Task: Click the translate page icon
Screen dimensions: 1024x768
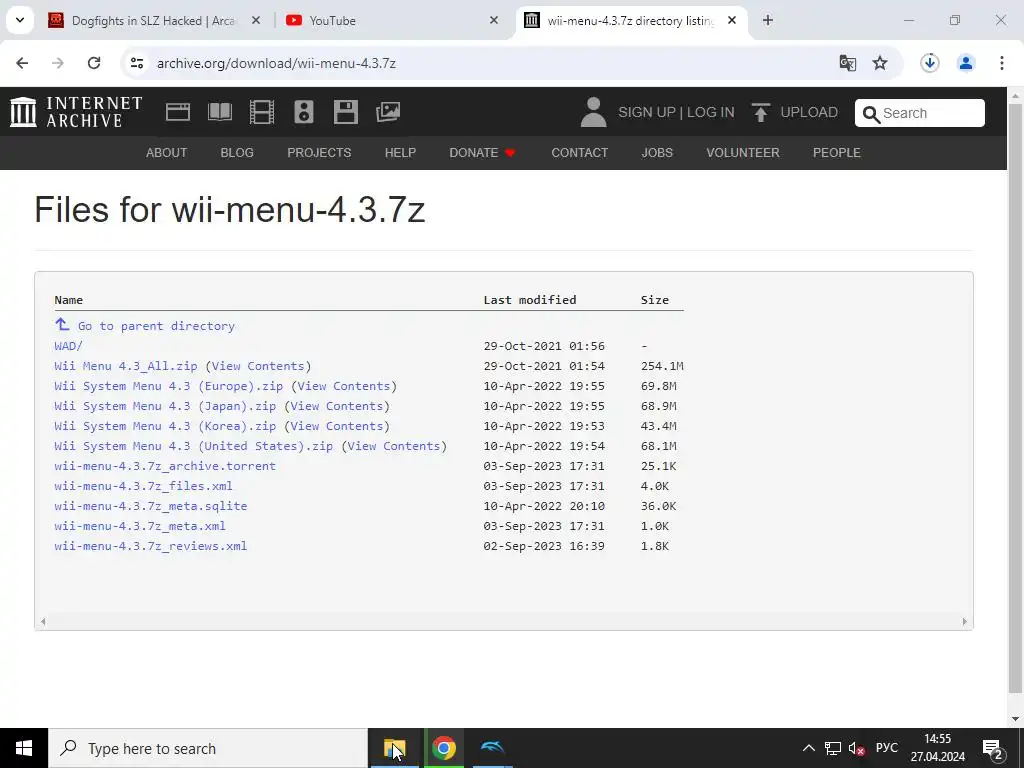Action: point(848,63)
